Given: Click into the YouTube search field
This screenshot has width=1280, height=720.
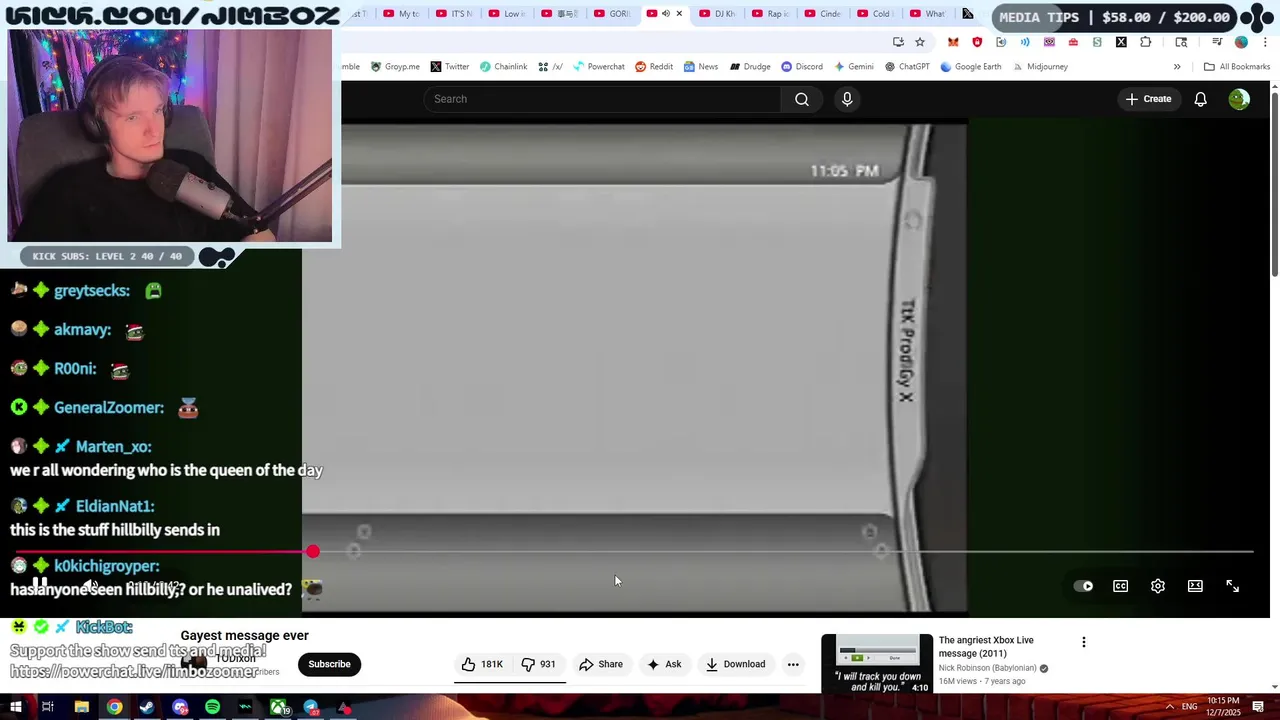Looking at the screenshot, I should [602, 99].
